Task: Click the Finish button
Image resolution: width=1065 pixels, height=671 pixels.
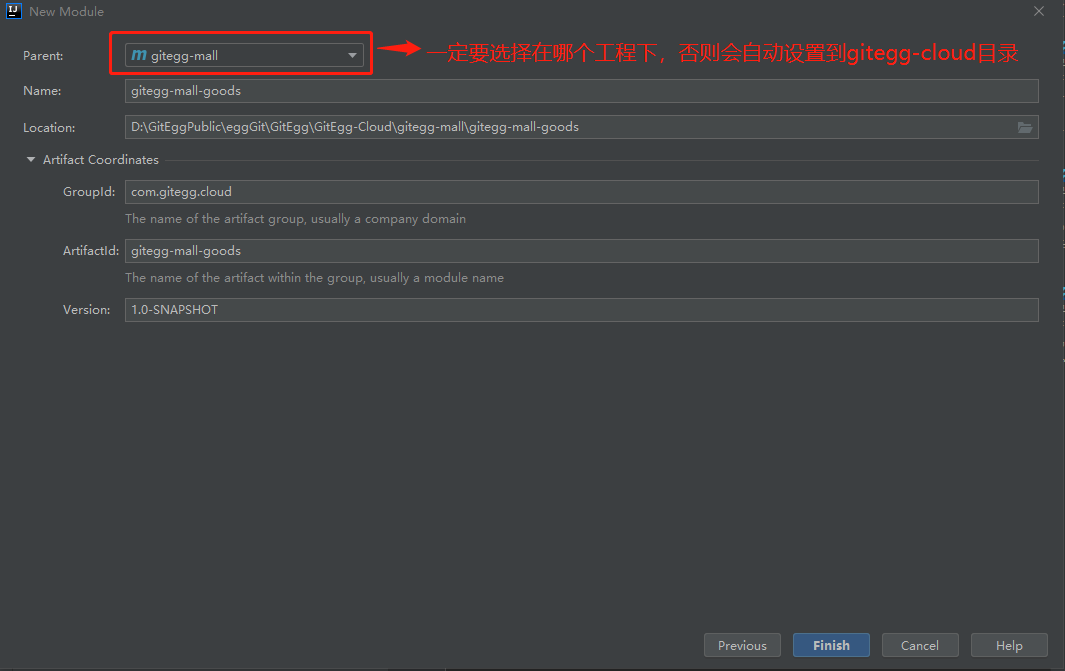Action: 831,645
